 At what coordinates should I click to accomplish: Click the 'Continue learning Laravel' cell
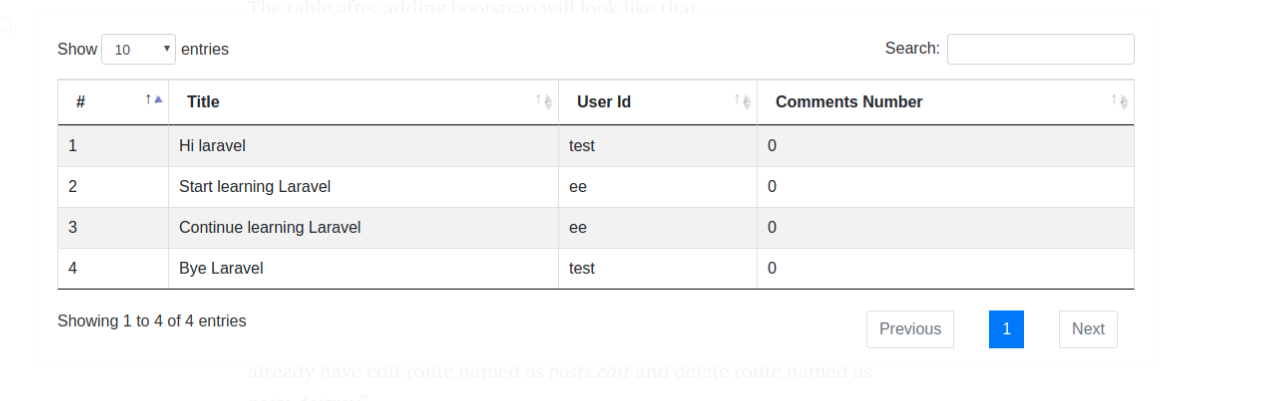[x=269, y=228]
